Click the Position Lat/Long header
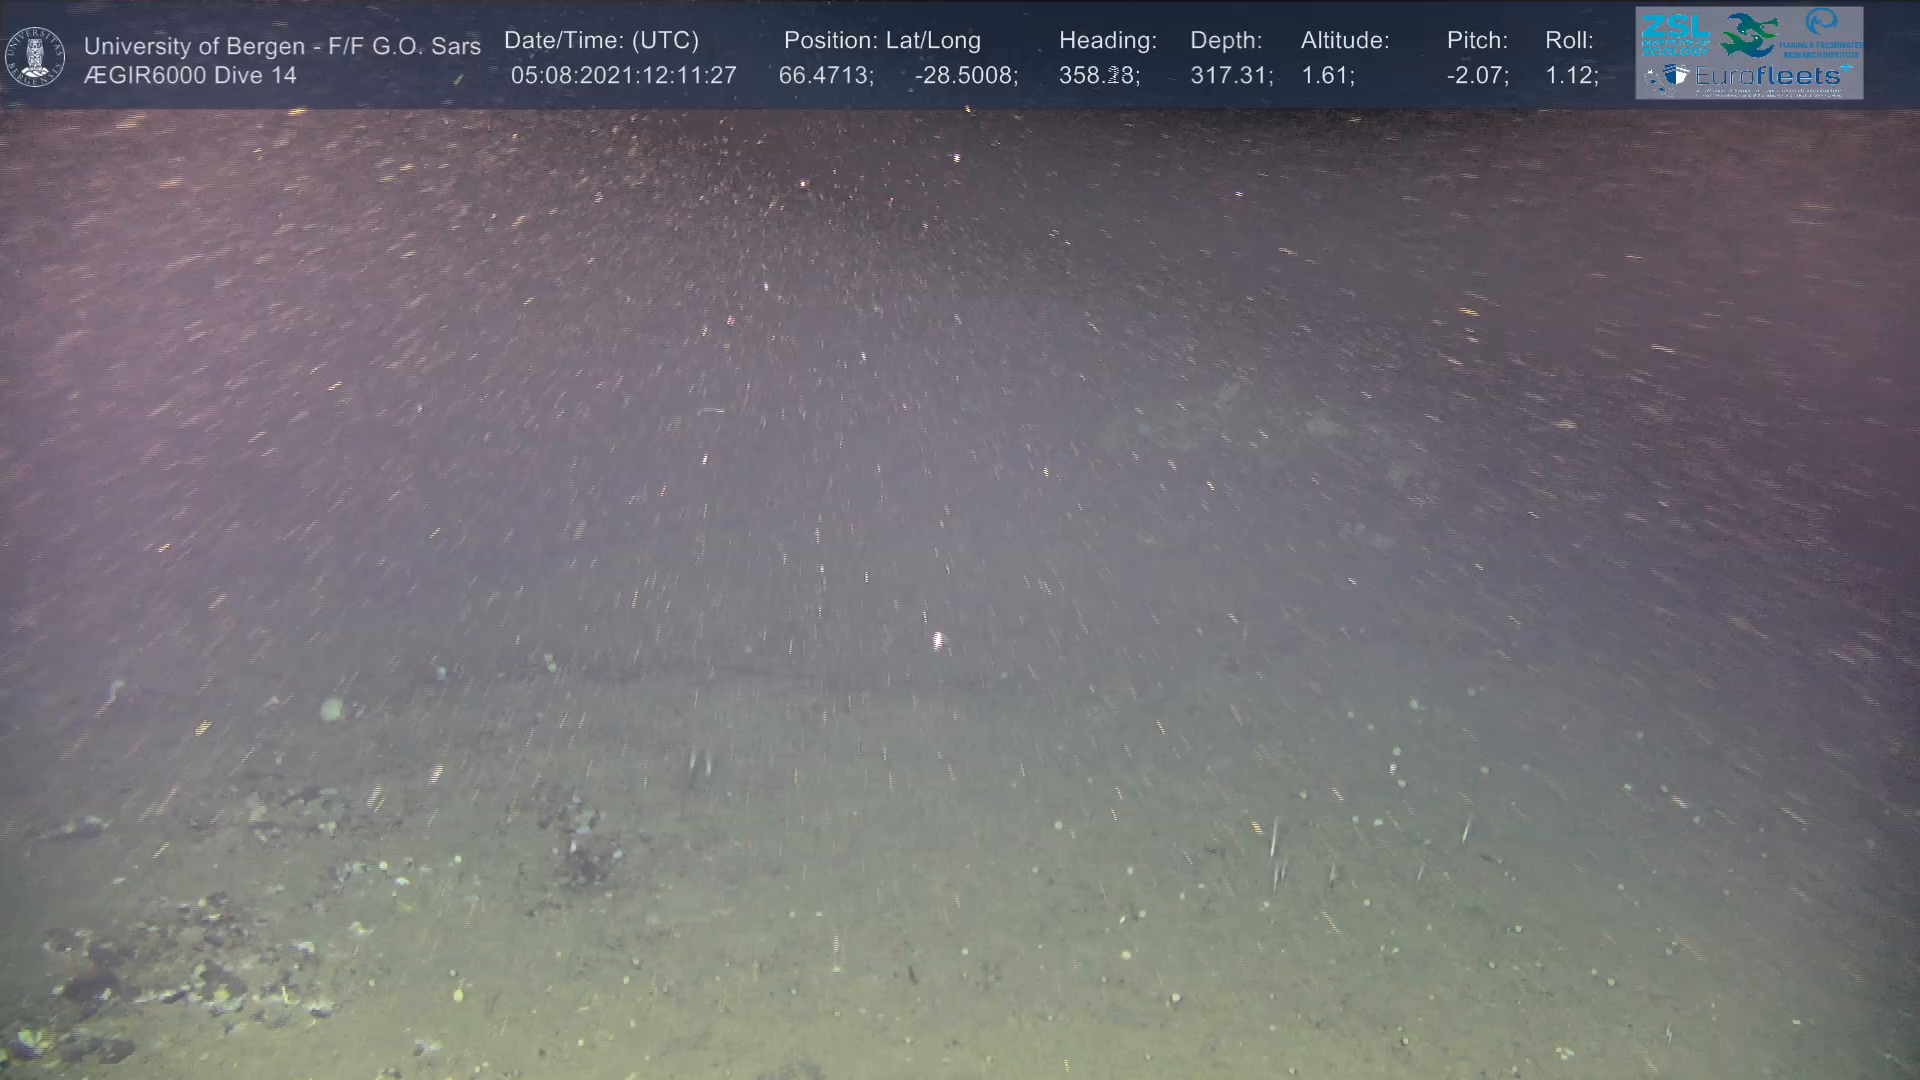Viewport: 1920px width, 1080px height. (x=882, y=41)
